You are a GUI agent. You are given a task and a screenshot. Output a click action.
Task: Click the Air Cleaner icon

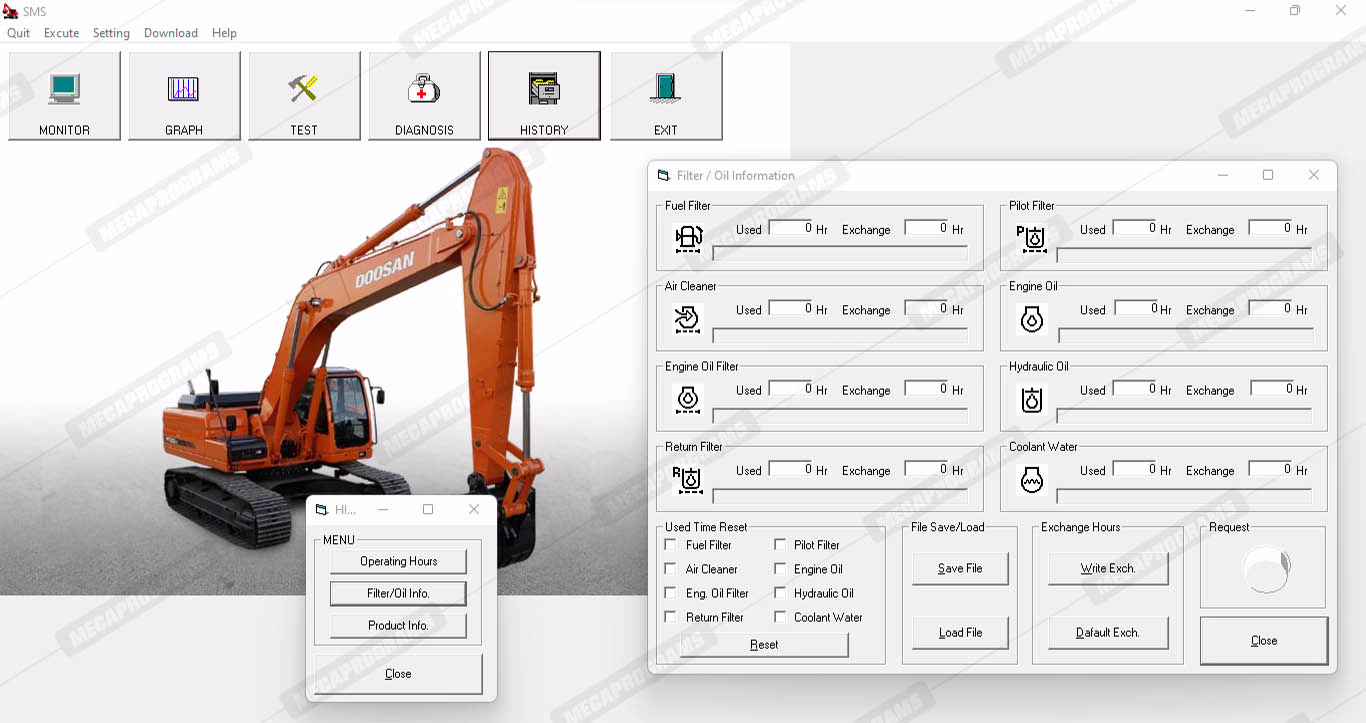point(689,319)
